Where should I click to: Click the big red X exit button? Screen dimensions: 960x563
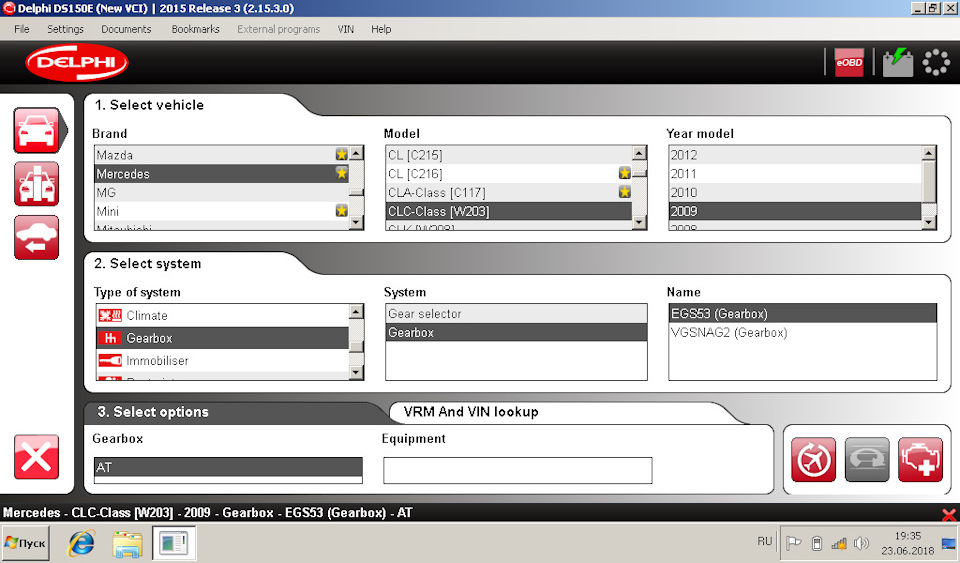tap(37, 457)
